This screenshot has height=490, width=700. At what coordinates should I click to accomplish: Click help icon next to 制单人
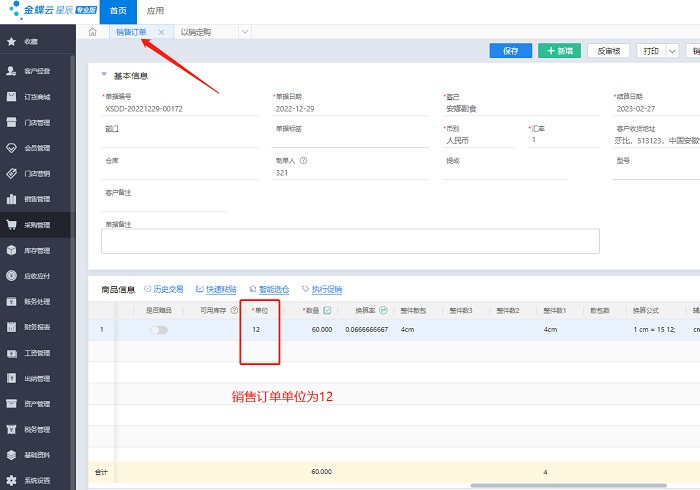pyautogui.click(x=303, y=160)
